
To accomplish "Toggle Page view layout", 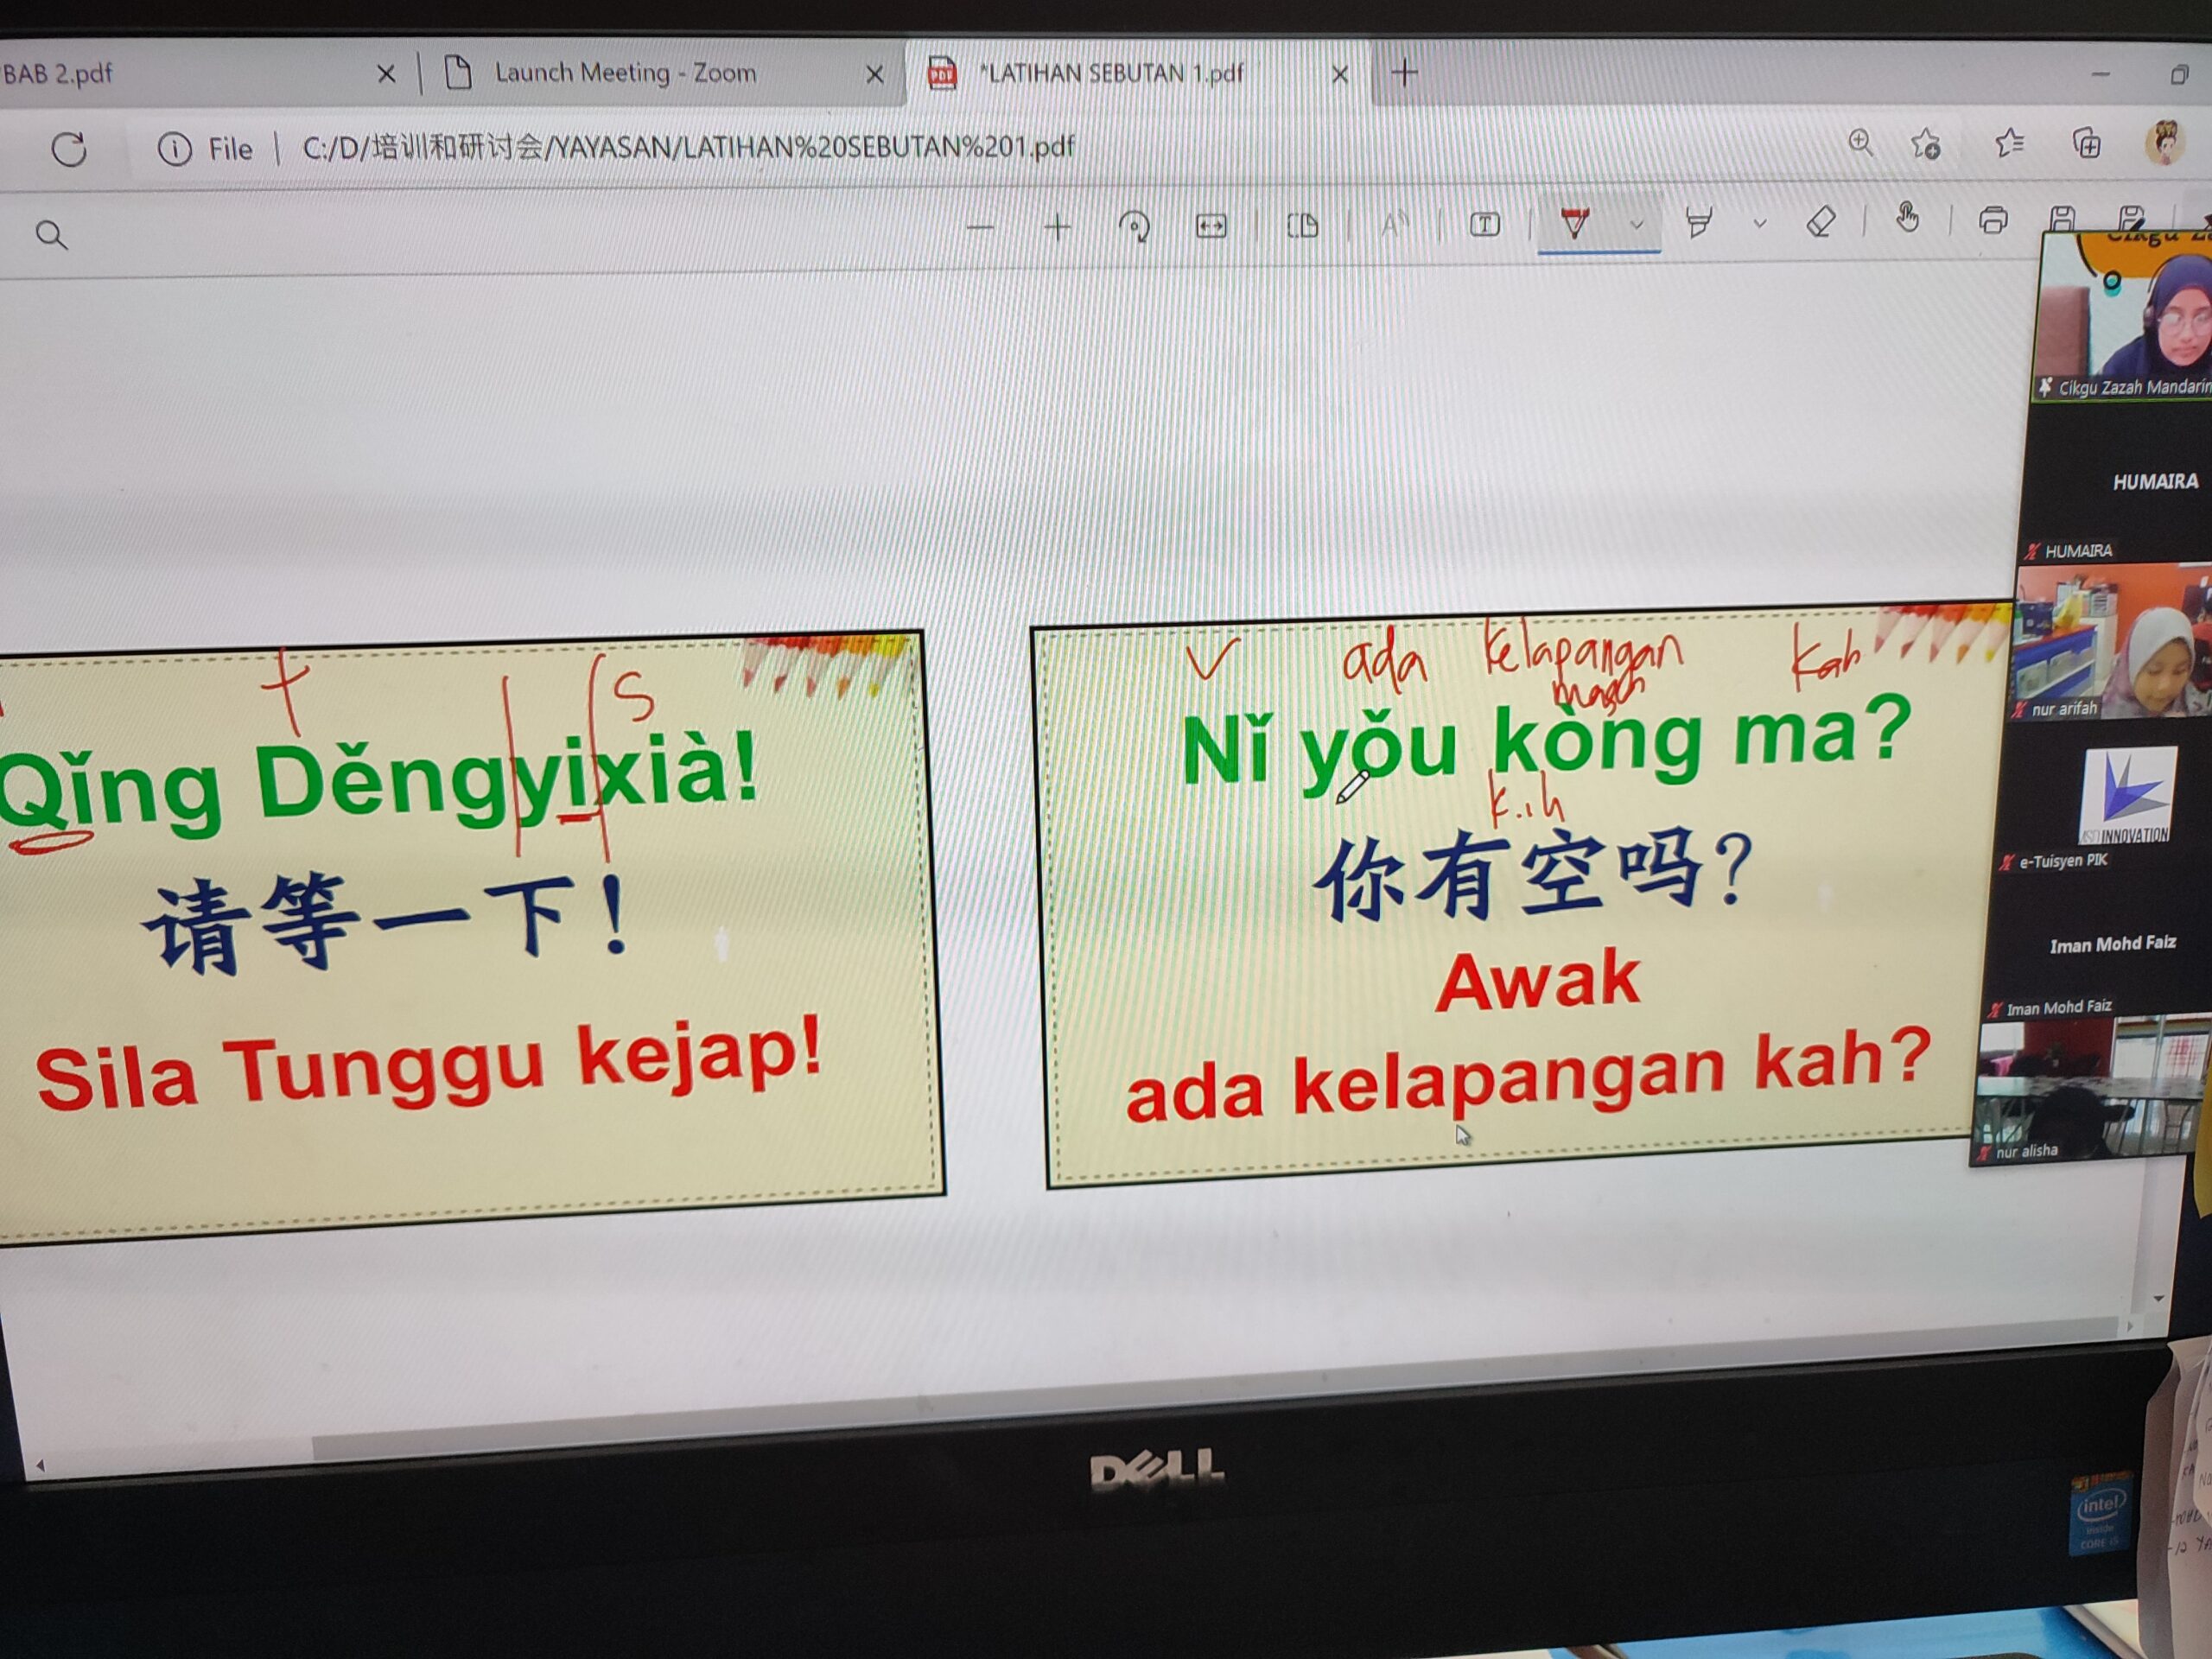I will (1302, 226).
